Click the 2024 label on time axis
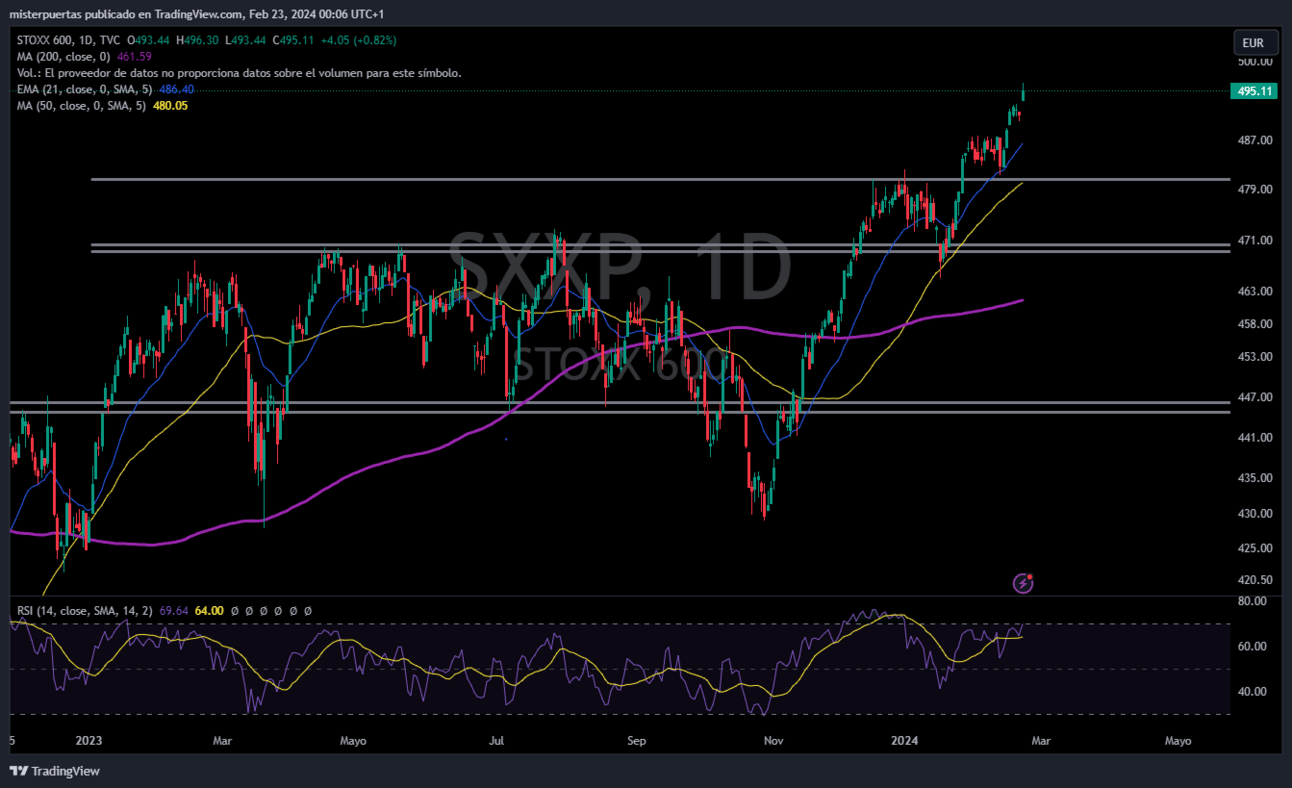The image size is (1292, 788). [904, 741]
